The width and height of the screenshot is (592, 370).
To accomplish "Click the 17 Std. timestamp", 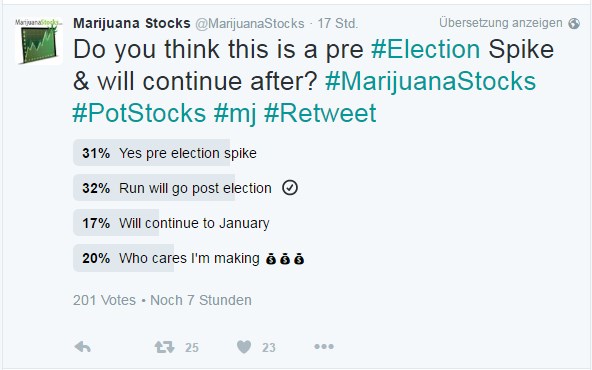I will click(338, 23).
